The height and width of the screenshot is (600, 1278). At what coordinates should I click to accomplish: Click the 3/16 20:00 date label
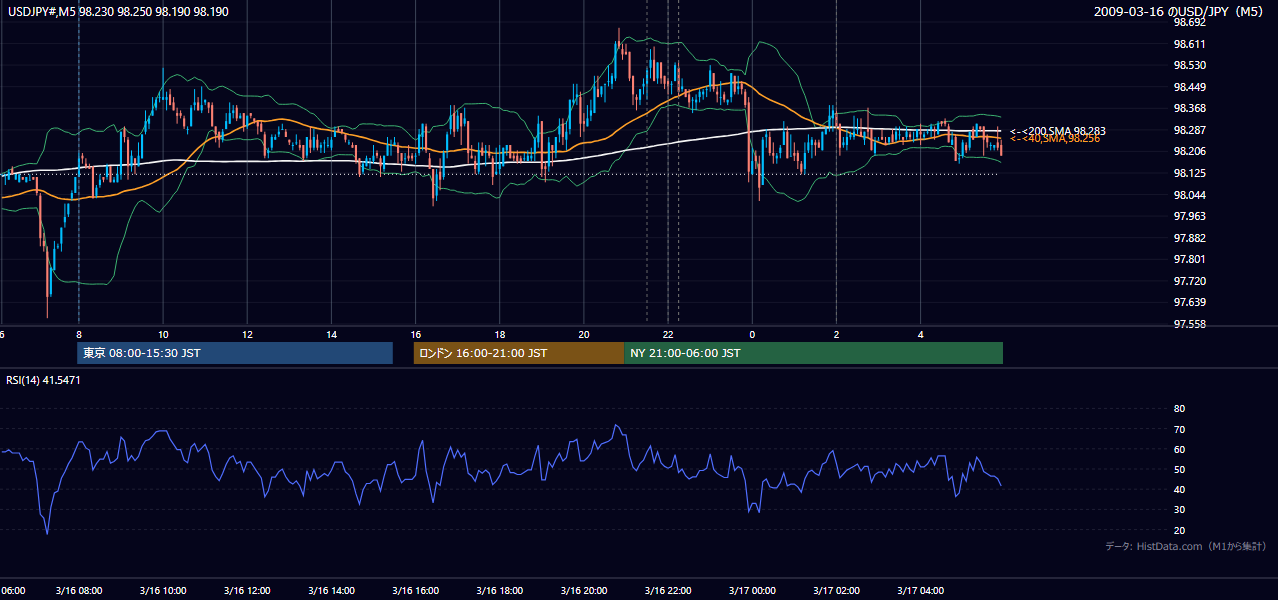583,591
